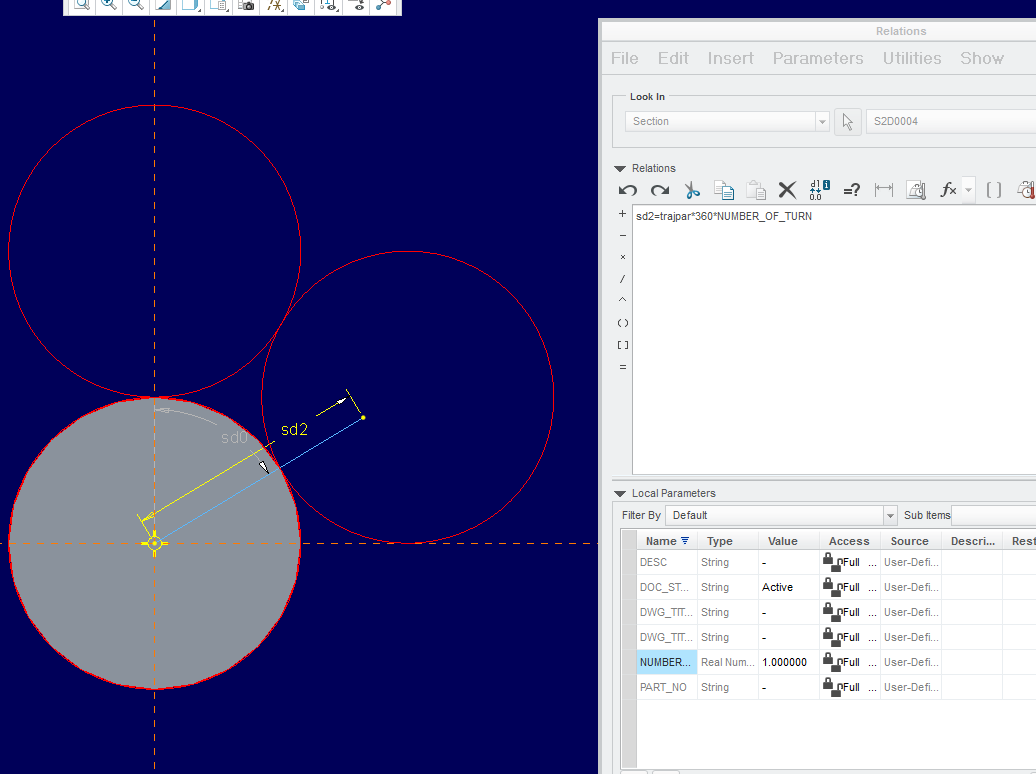
Task: Click the square brackets parameter icon
Action: [994, 190]
